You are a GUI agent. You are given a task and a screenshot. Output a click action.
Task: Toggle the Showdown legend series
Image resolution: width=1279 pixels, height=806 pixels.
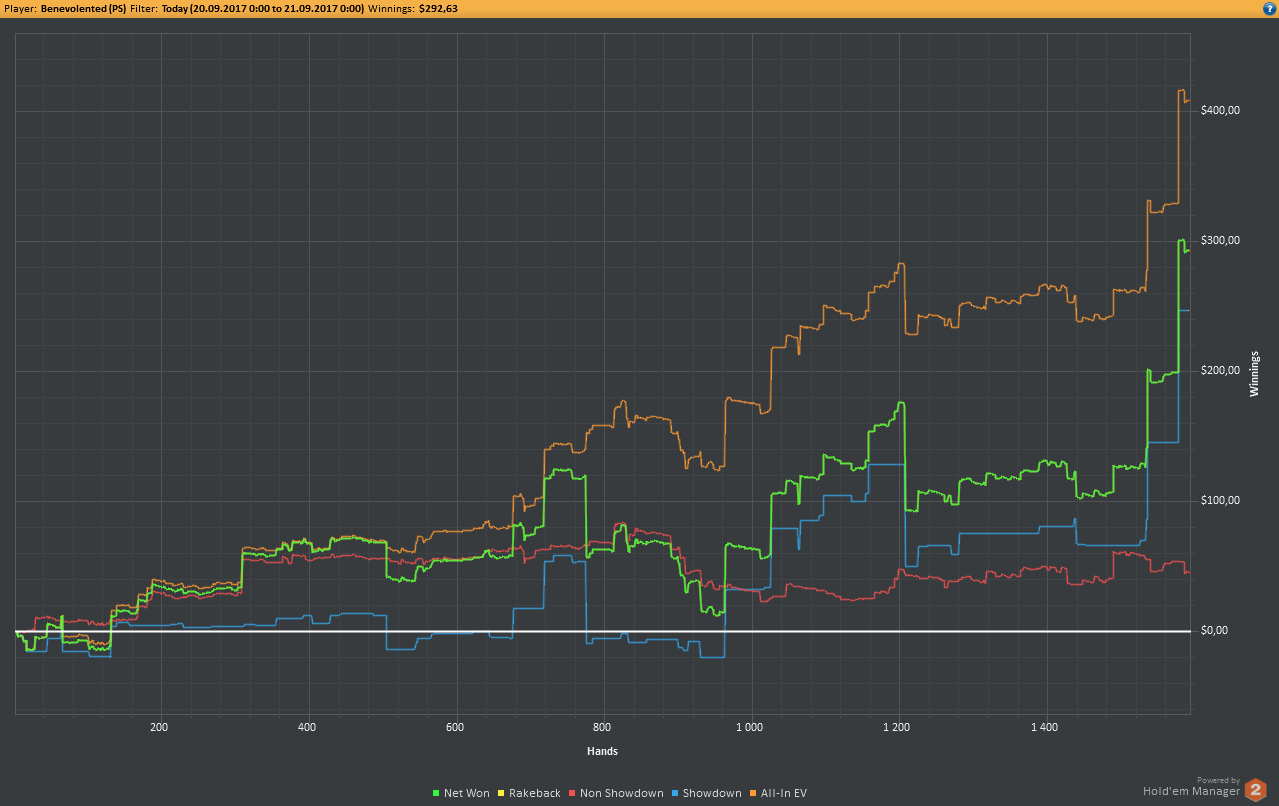707,793
